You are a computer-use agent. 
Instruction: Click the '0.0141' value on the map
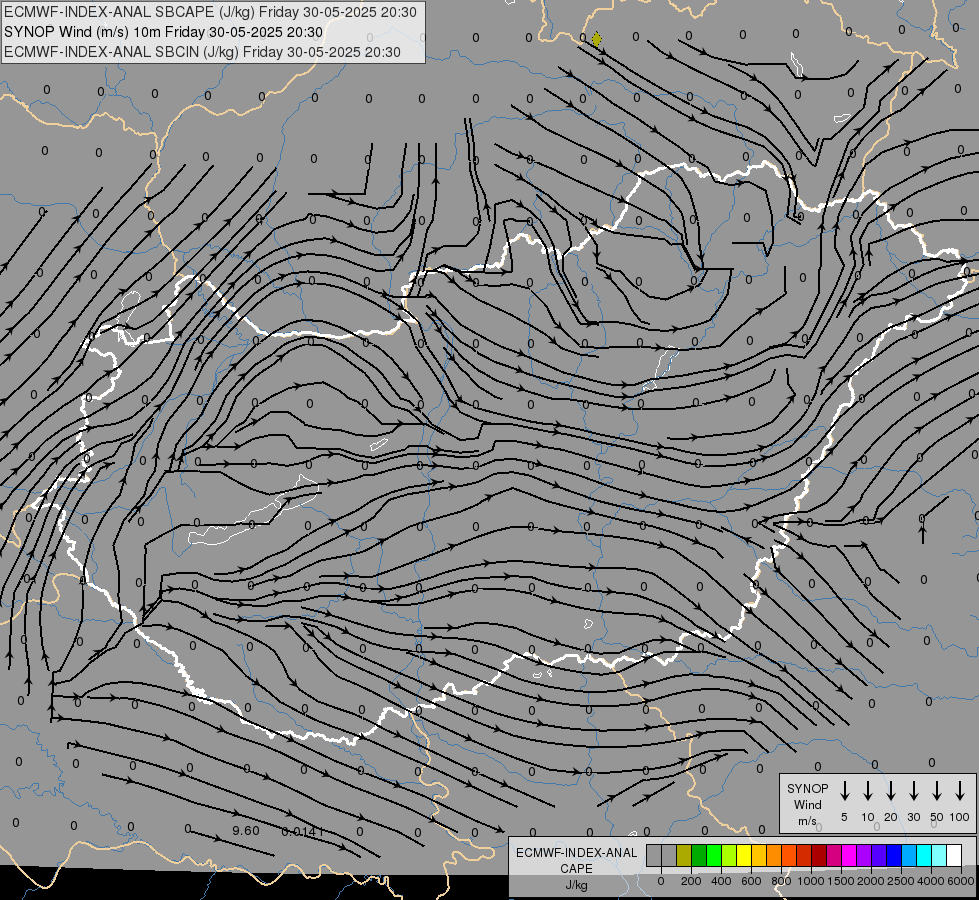point(303,831)
